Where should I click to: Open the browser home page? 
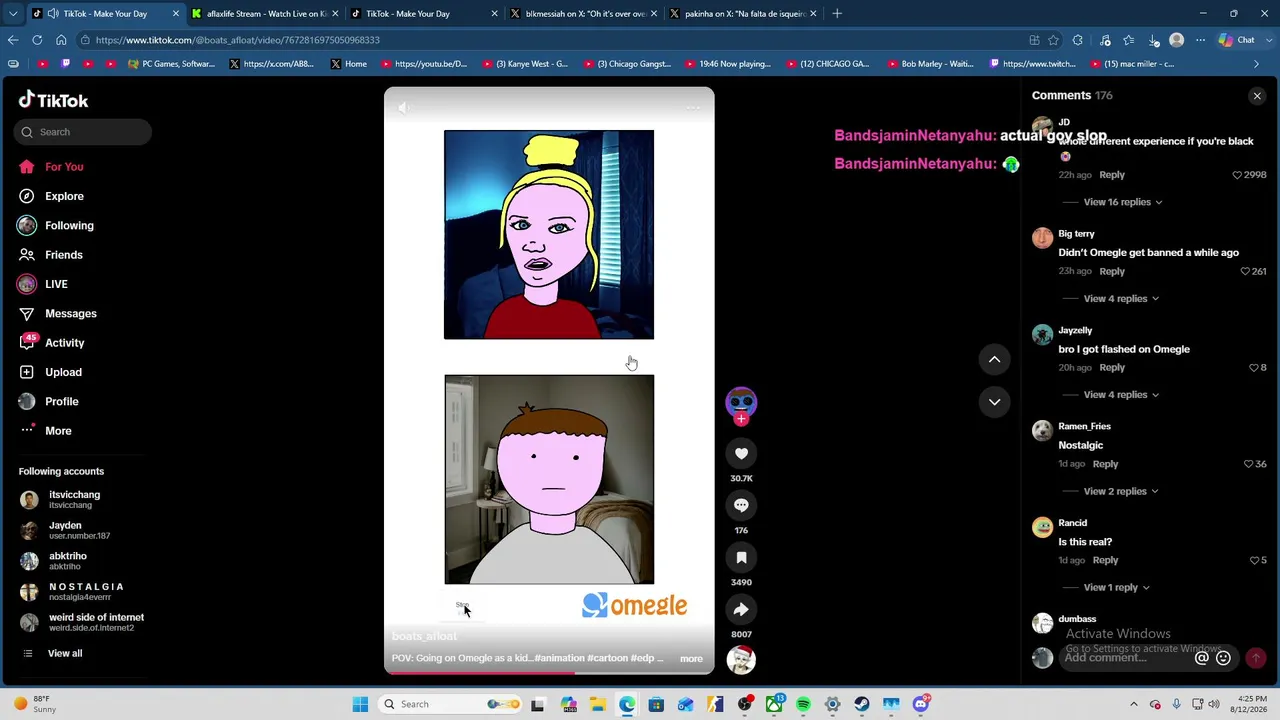pyautogui.click(x=61, y=40)
